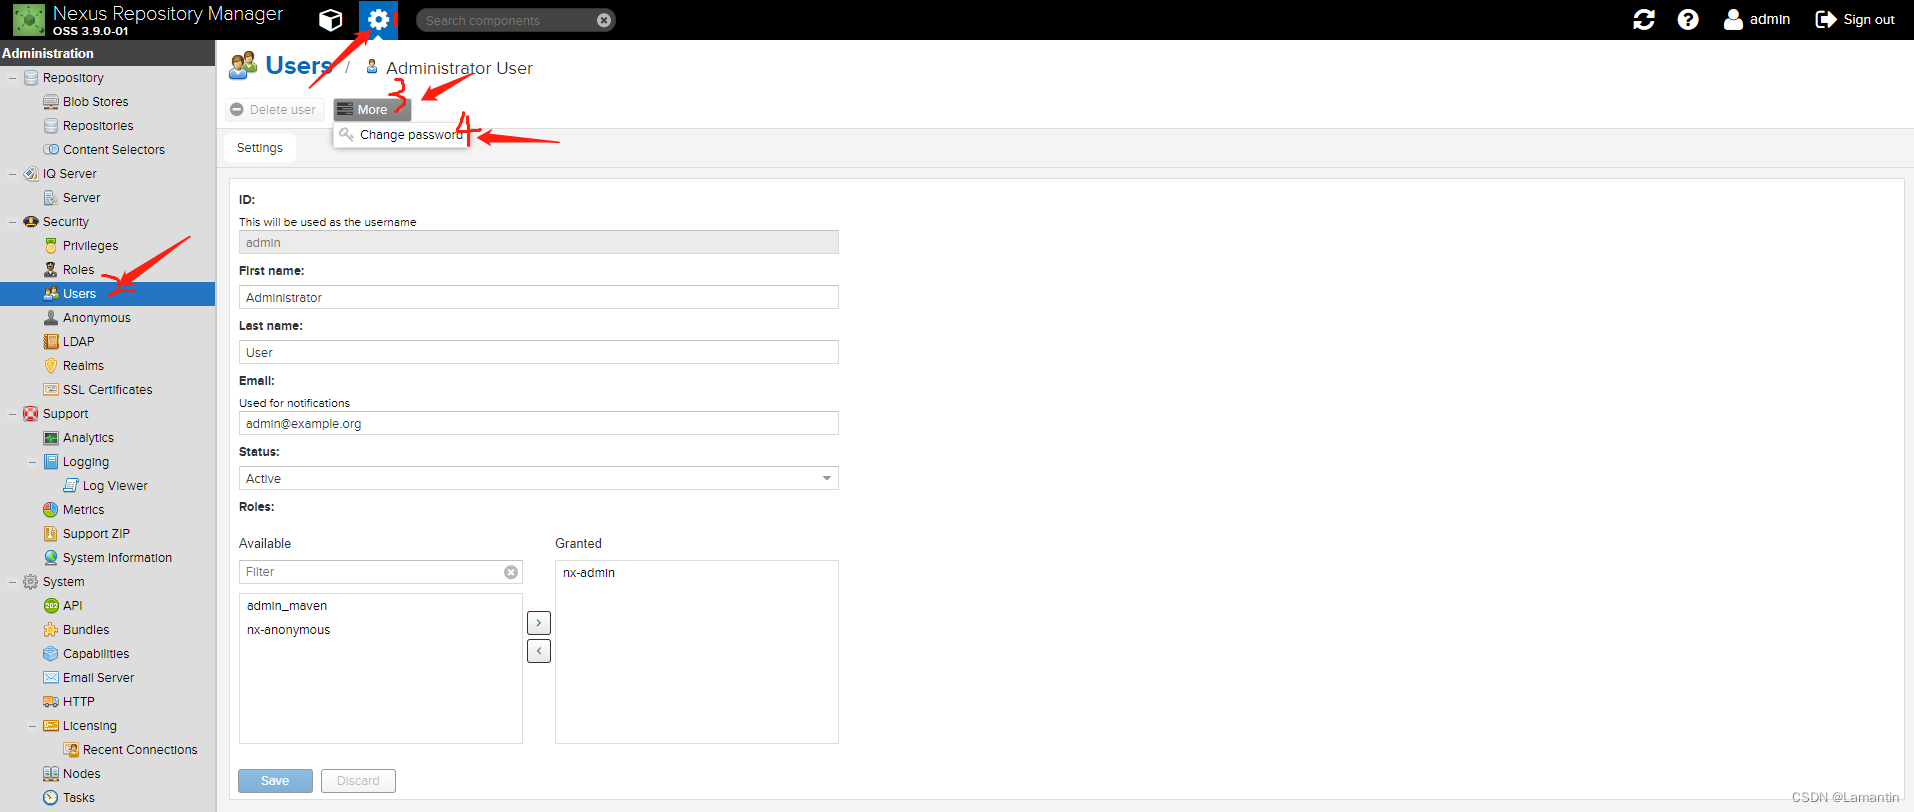Click Sign out
Viewport: 1914px width, 812px height.
tap(1855, 20)
